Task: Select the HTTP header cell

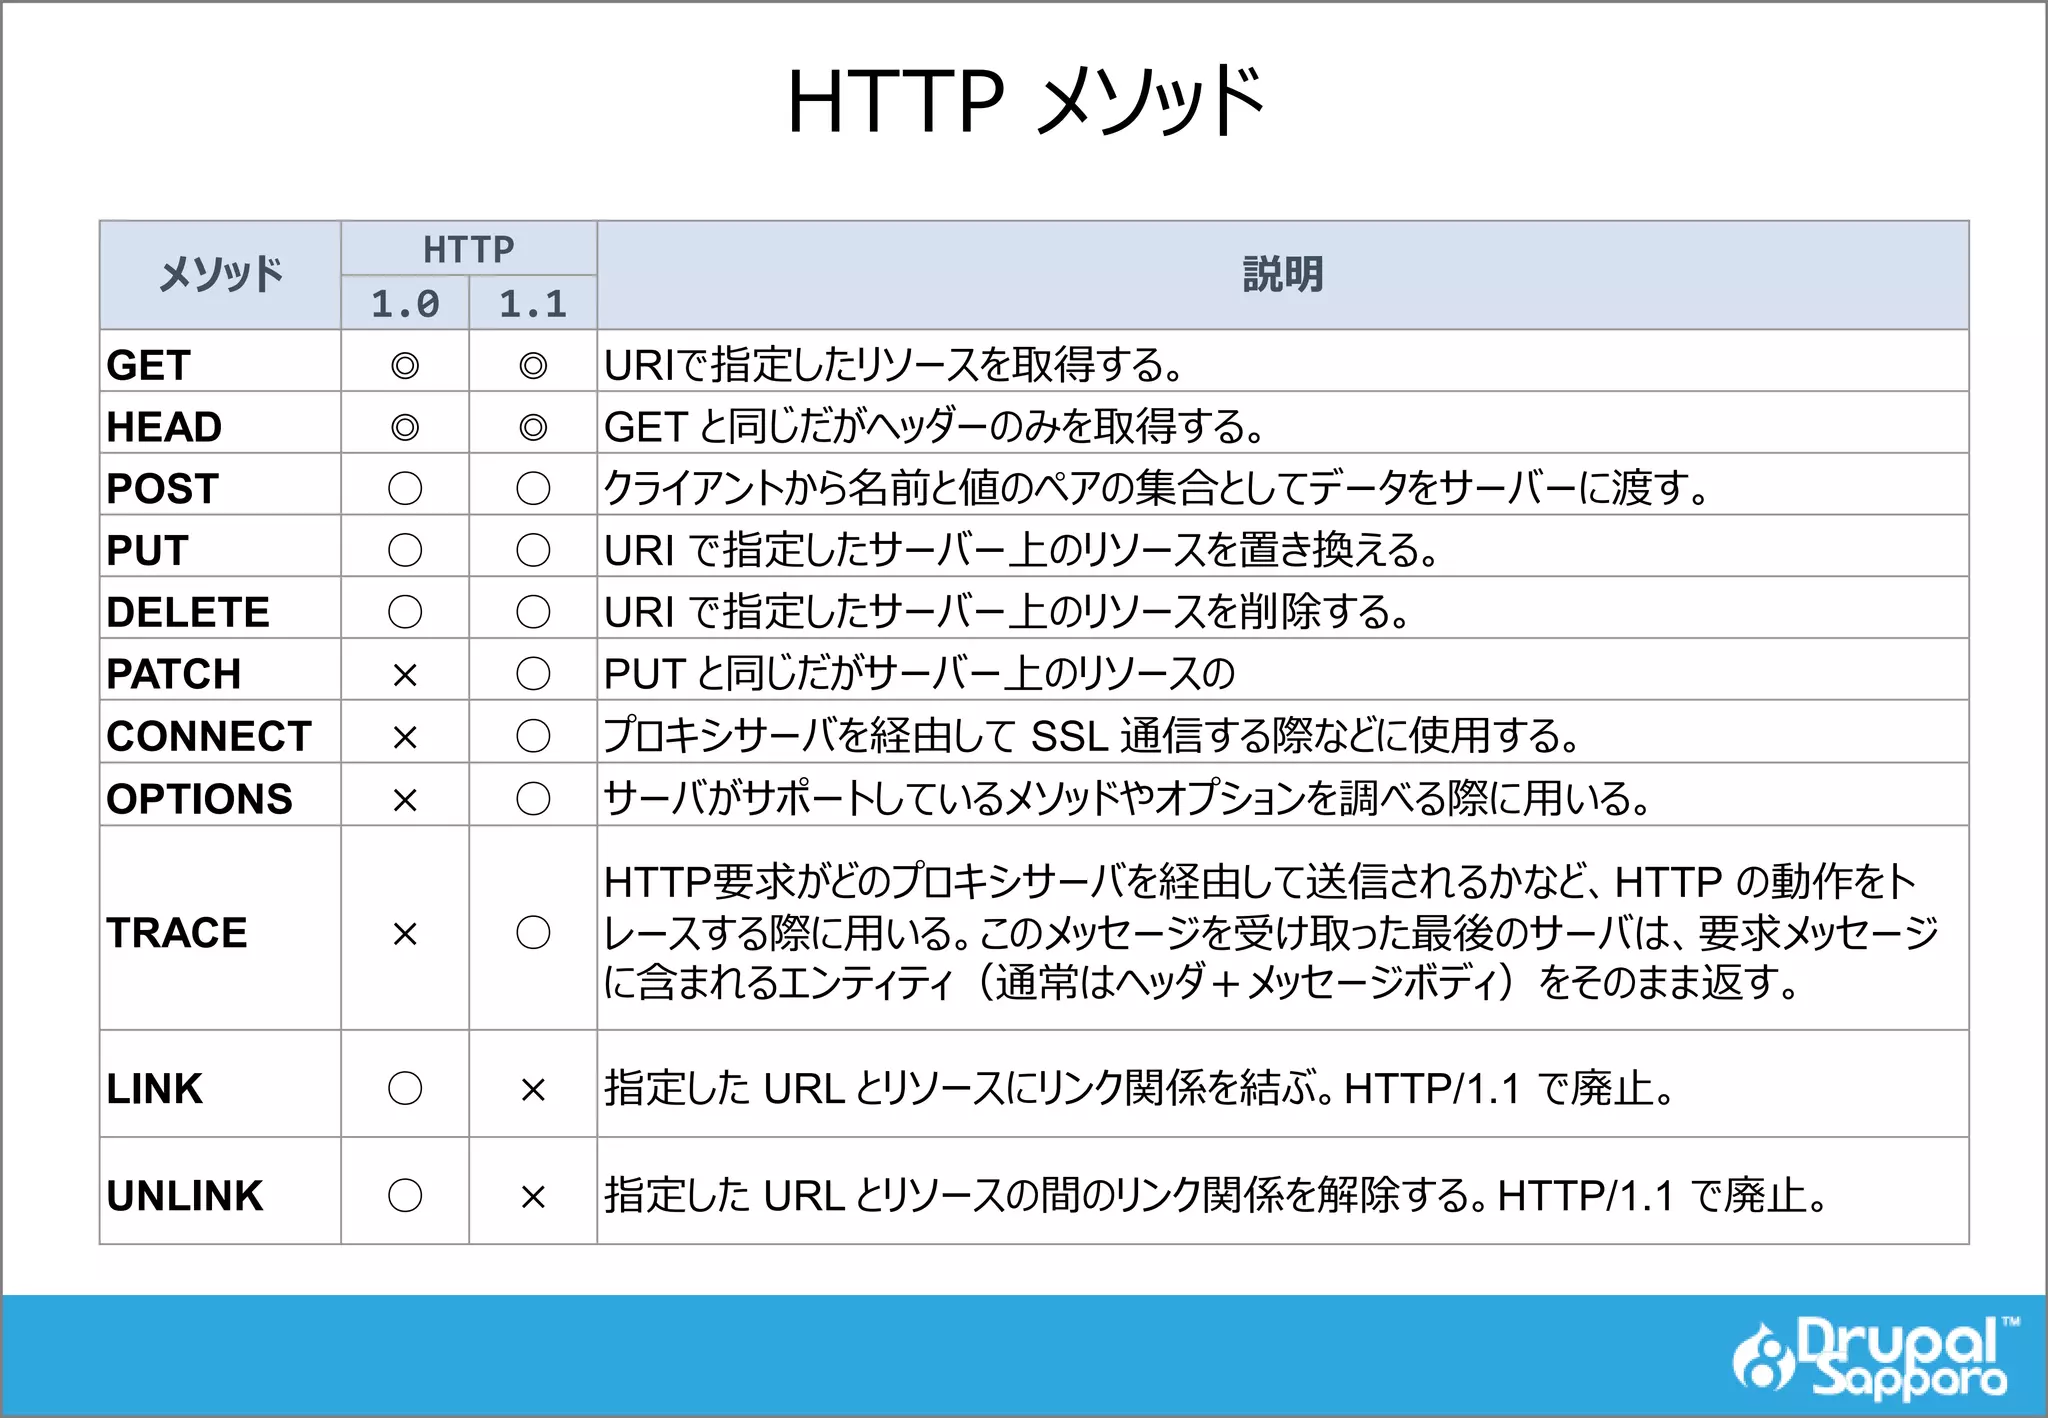Action: [469, 248]
